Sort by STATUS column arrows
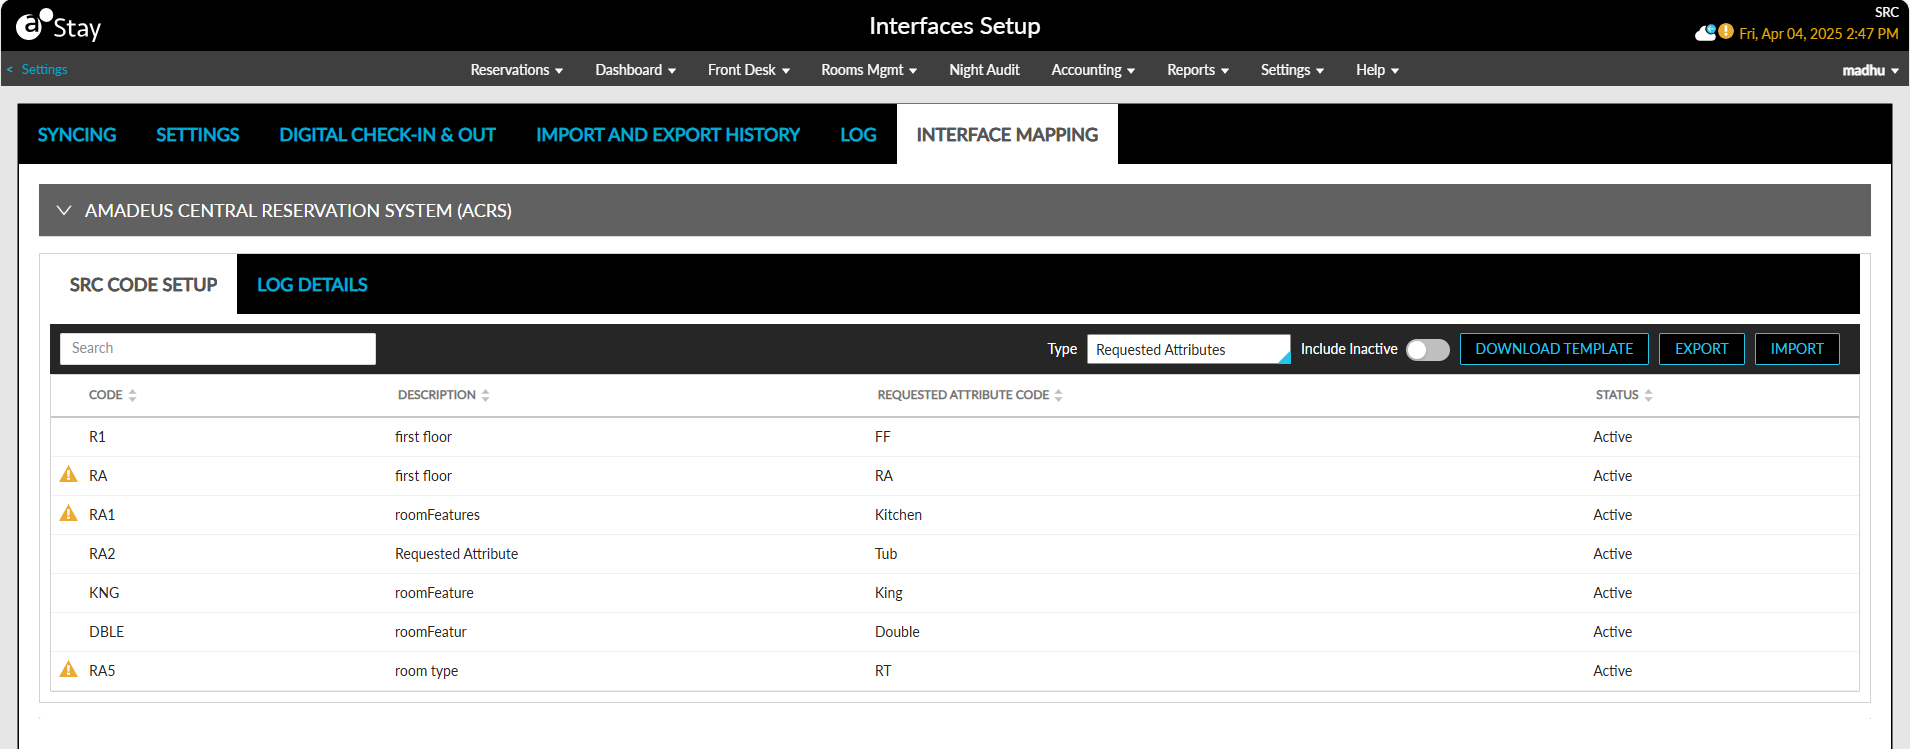Screen dimensions: 1910x749 [1648, 395]
